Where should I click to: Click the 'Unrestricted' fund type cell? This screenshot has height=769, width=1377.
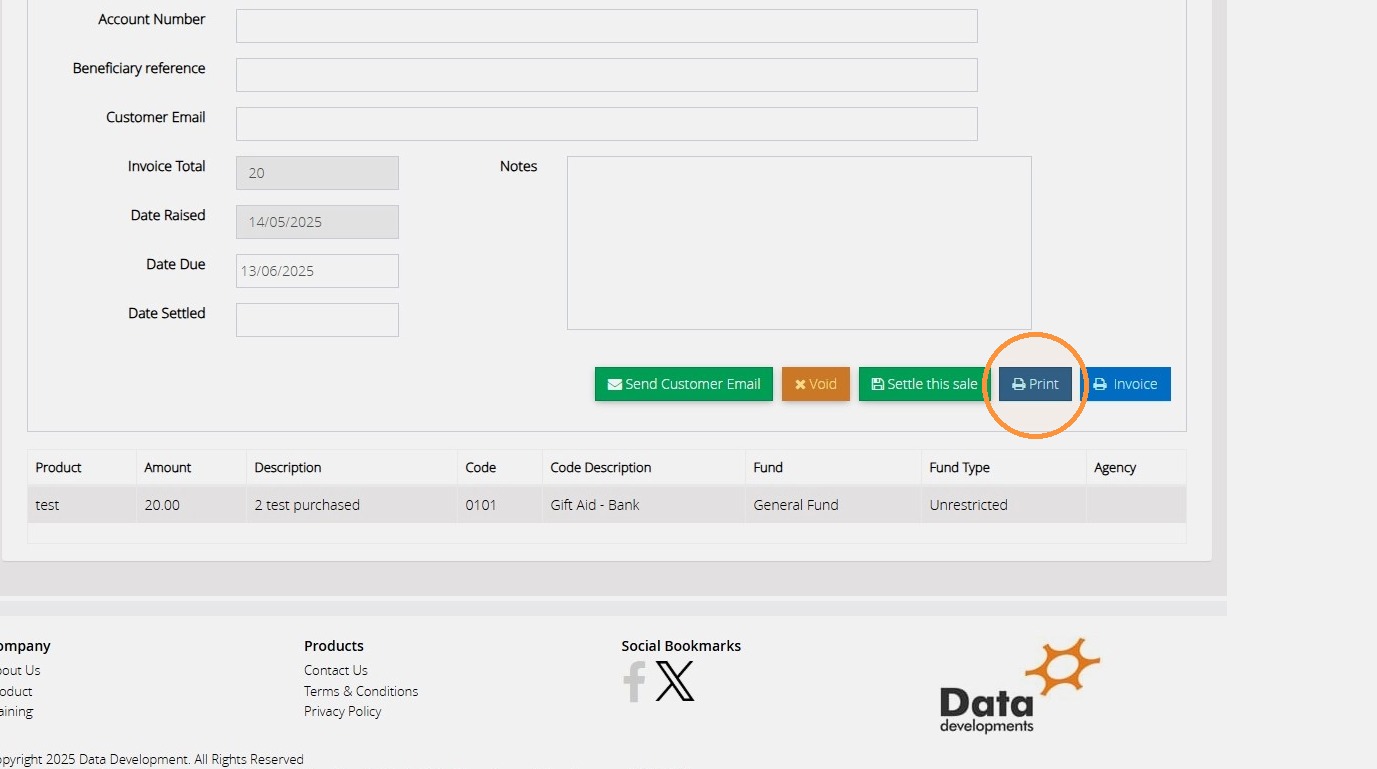[x=1004, y=505]
